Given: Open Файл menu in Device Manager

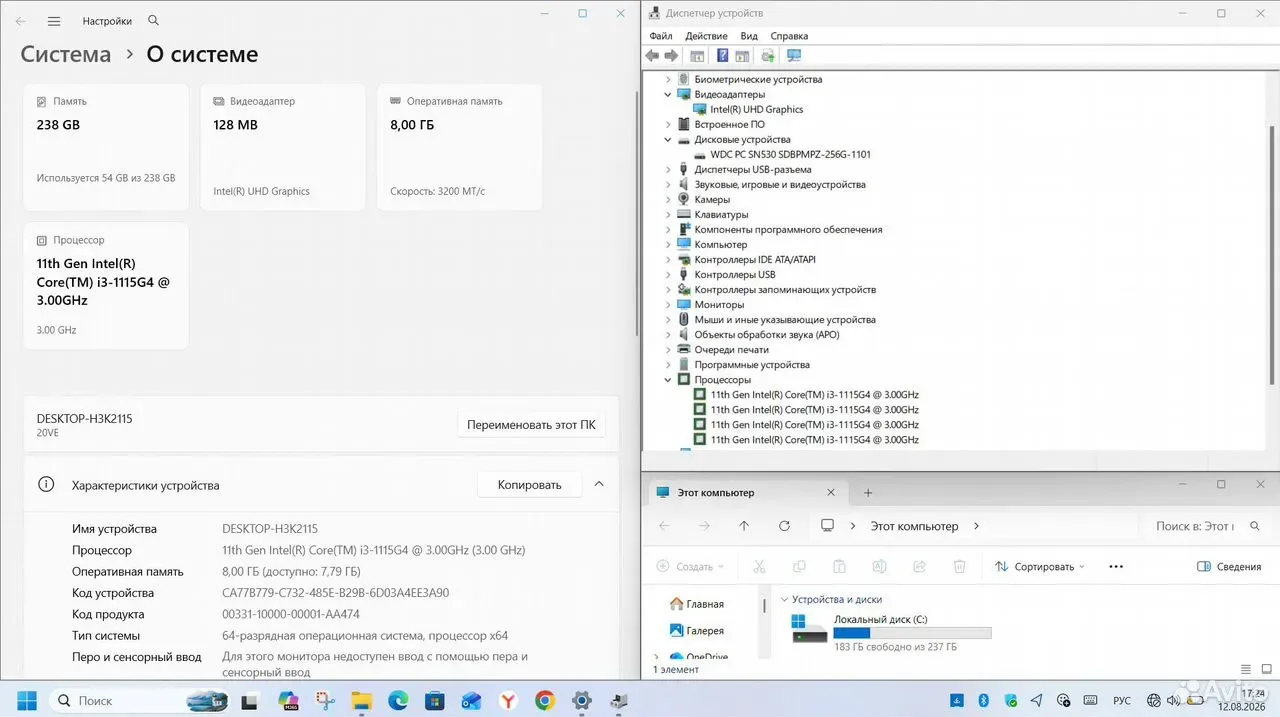Looking at the screenshot, I should pos(660,36).
